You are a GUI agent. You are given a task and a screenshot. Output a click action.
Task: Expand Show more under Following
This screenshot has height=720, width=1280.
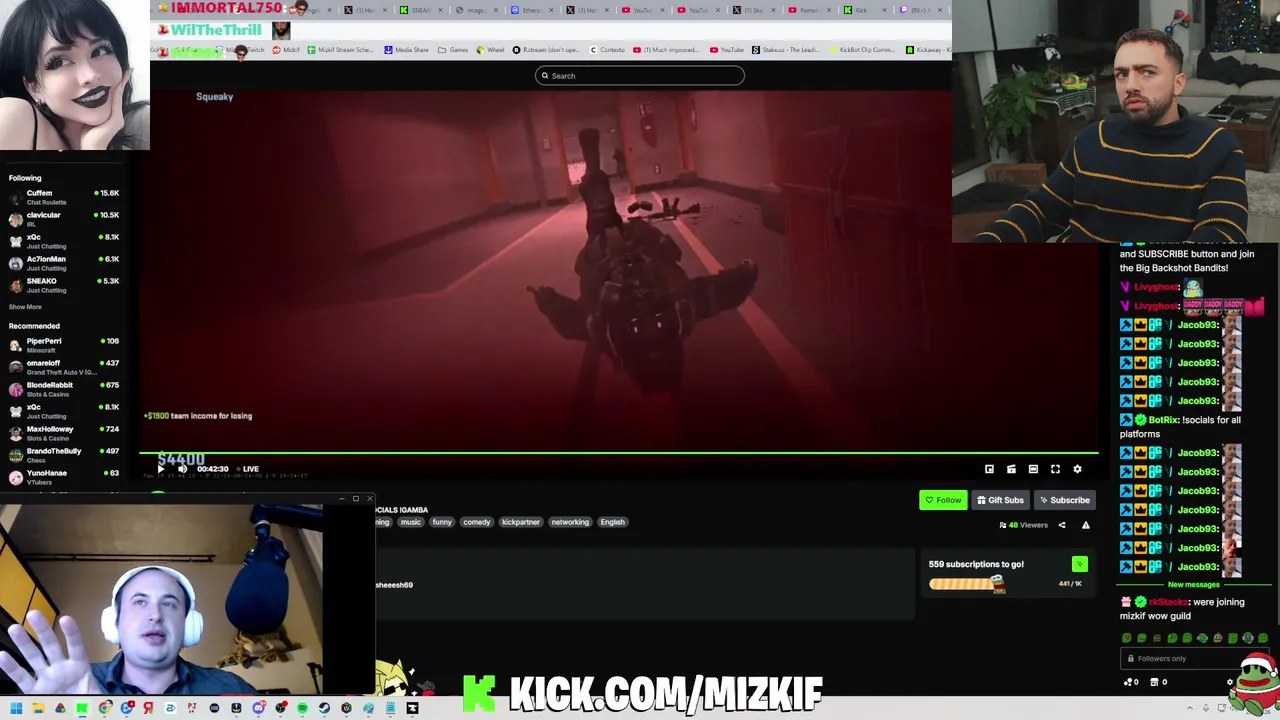[26, 307]
